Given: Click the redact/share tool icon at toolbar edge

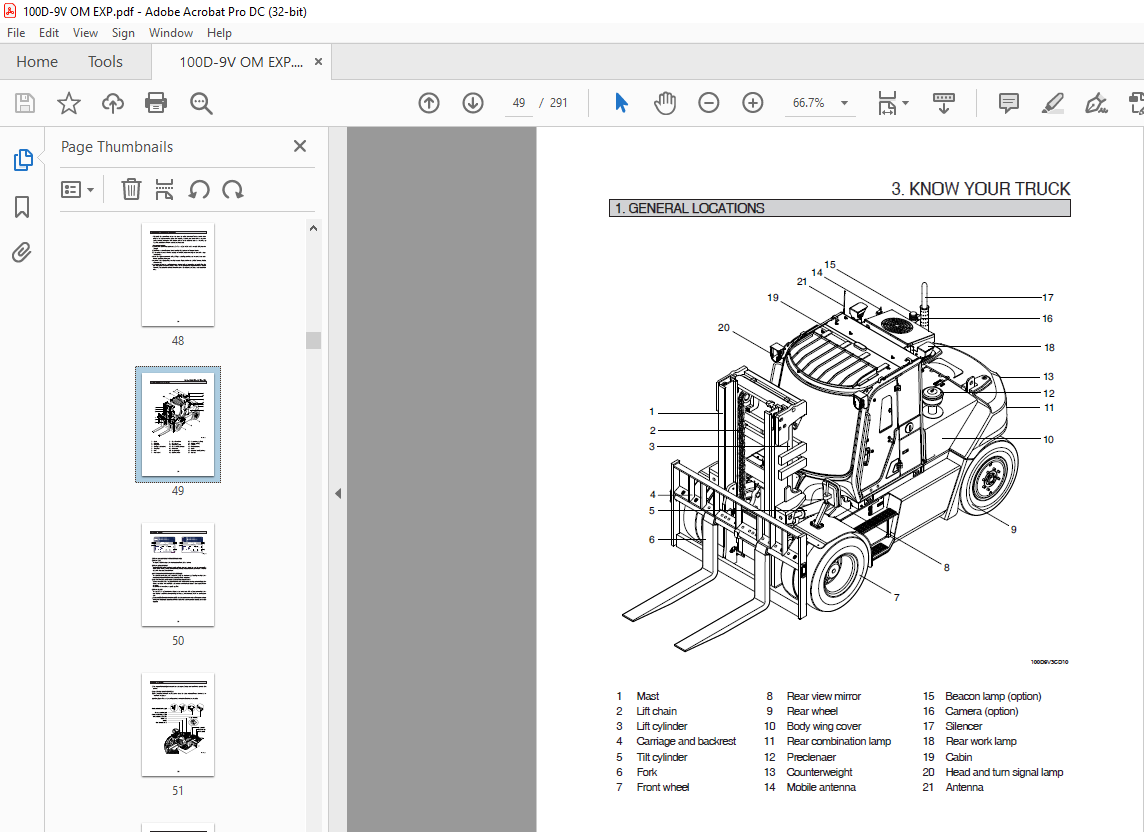Looking at the screenshot, I should pos(1136,103).
